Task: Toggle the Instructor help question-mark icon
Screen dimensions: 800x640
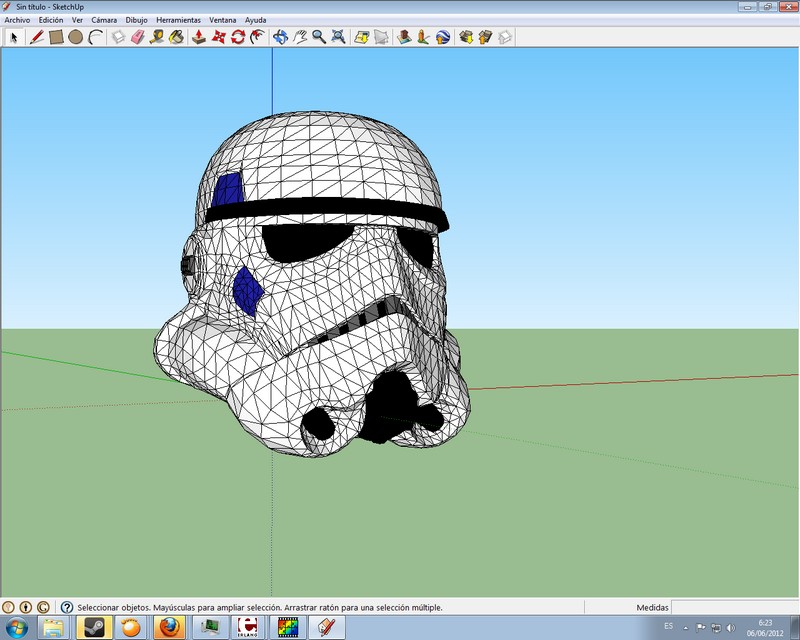Action: 67,607
